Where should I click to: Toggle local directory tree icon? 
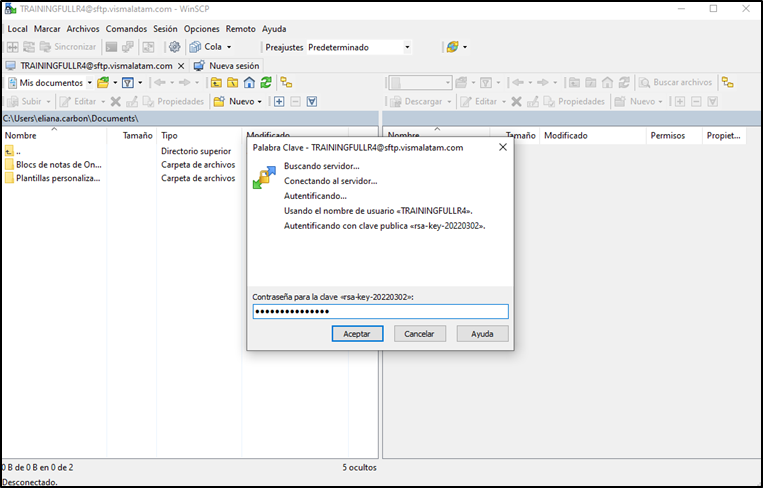286,83
